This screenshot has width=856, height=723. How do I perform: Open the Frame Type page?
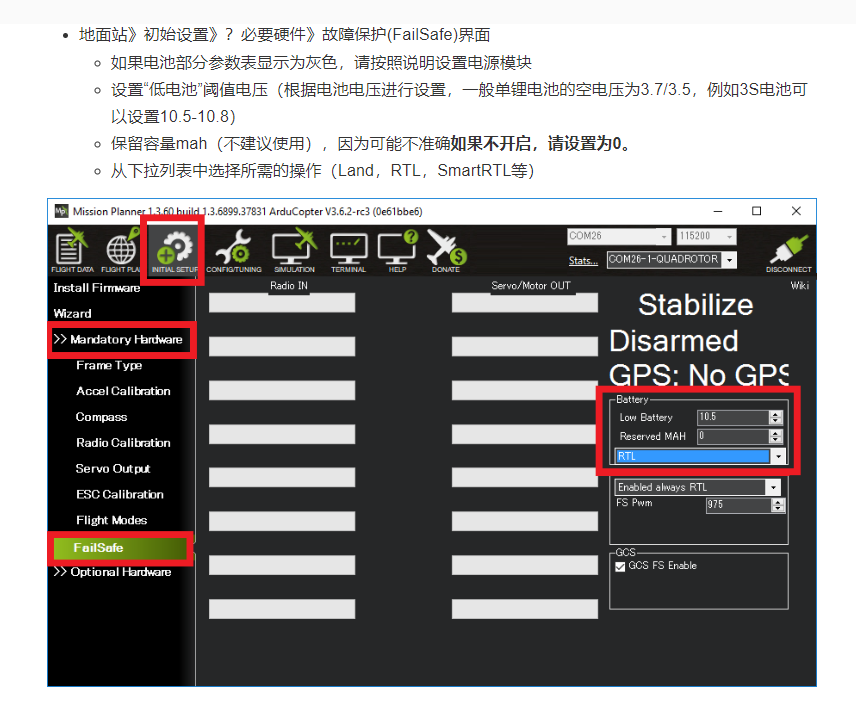(109, 365)
